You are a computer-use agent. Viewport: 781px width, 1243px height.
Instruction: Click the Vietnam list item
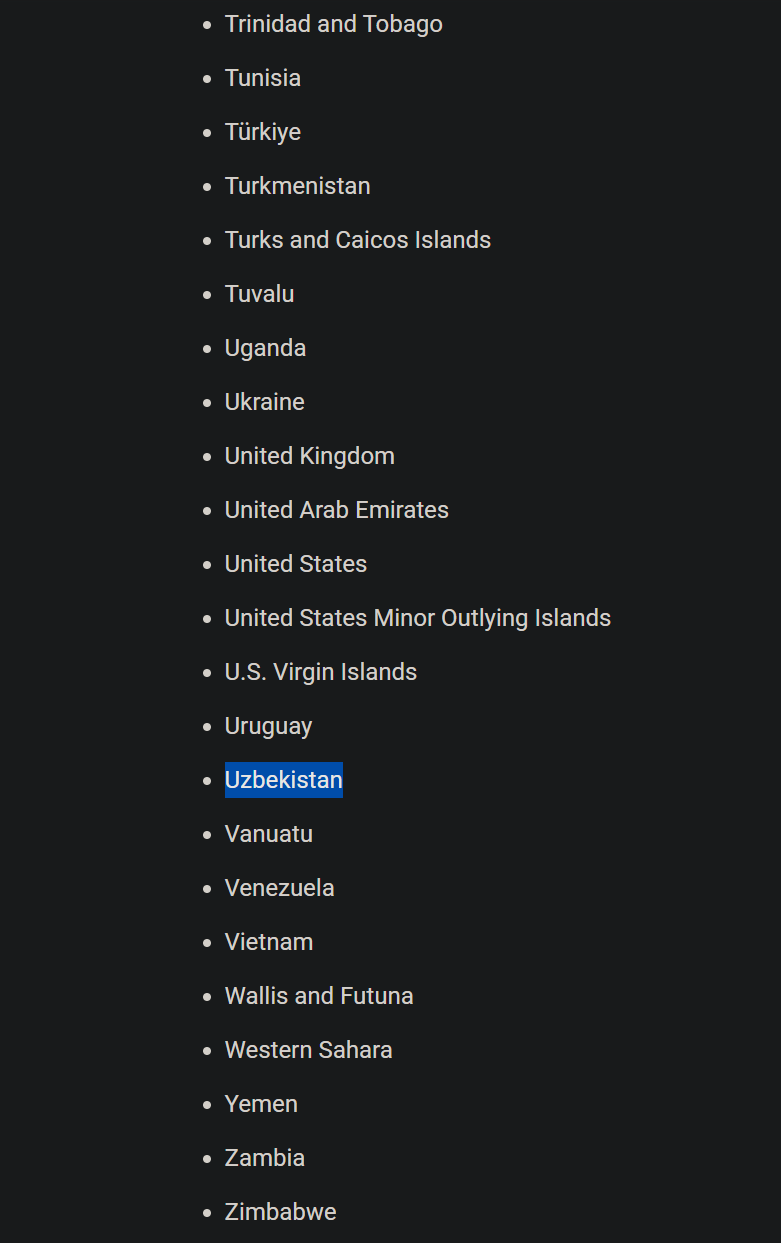pyautogui.click(x=269, y=942)
